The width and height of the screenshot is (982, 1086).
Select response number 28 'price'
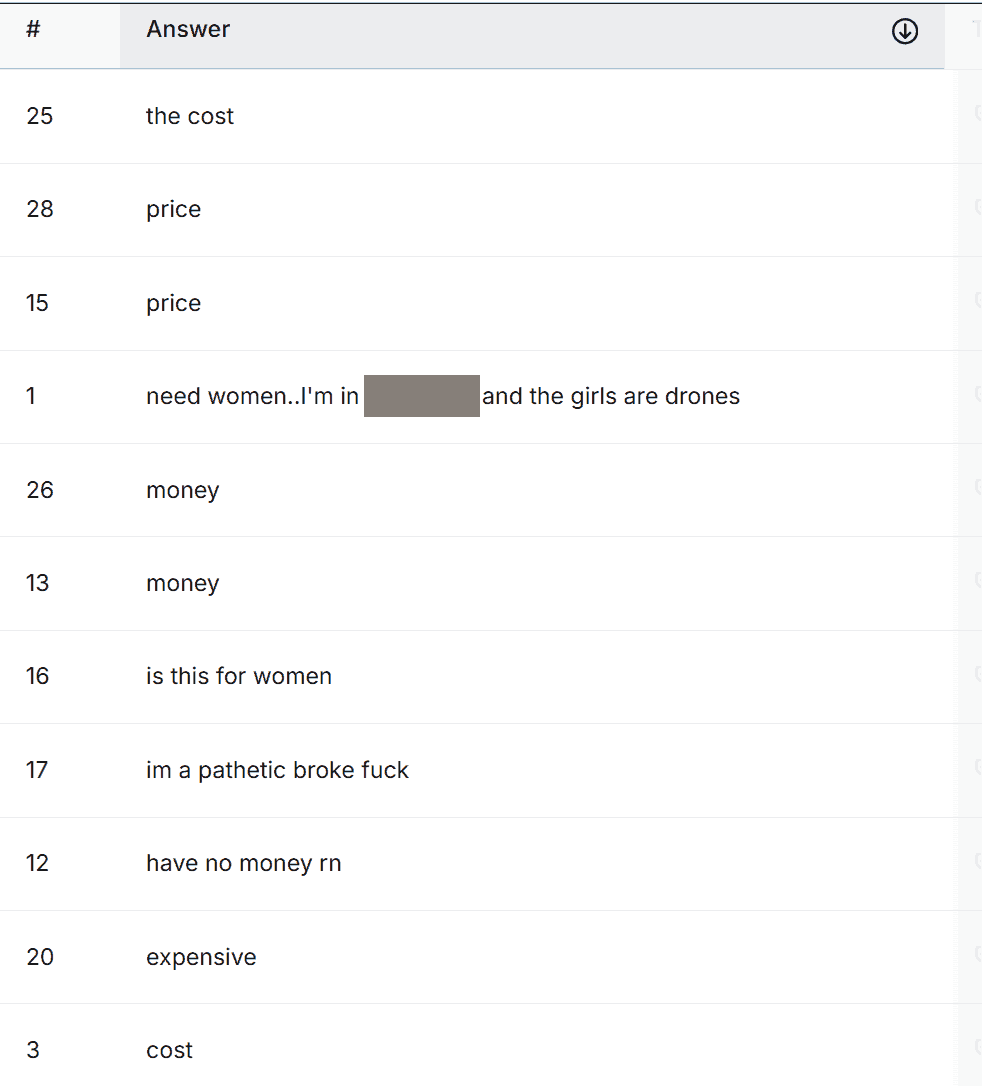491,210
